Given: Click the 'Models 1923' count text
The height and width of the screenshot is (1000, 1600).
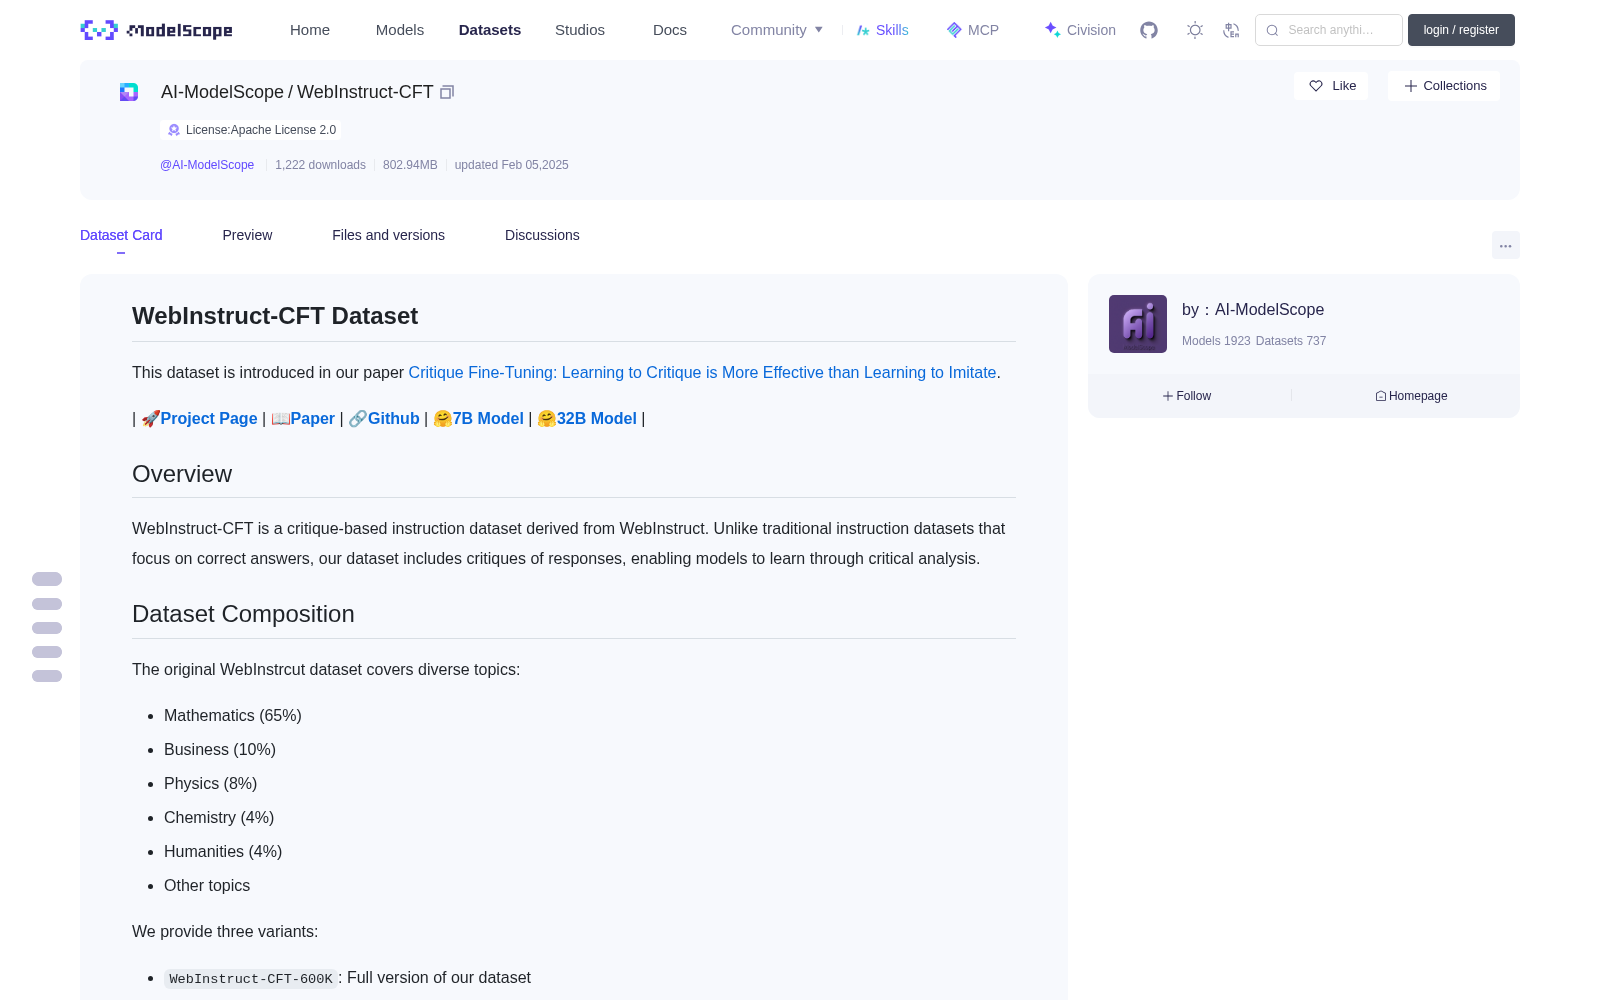Looking at the screenshot, I should click(x=1216, y=341).
